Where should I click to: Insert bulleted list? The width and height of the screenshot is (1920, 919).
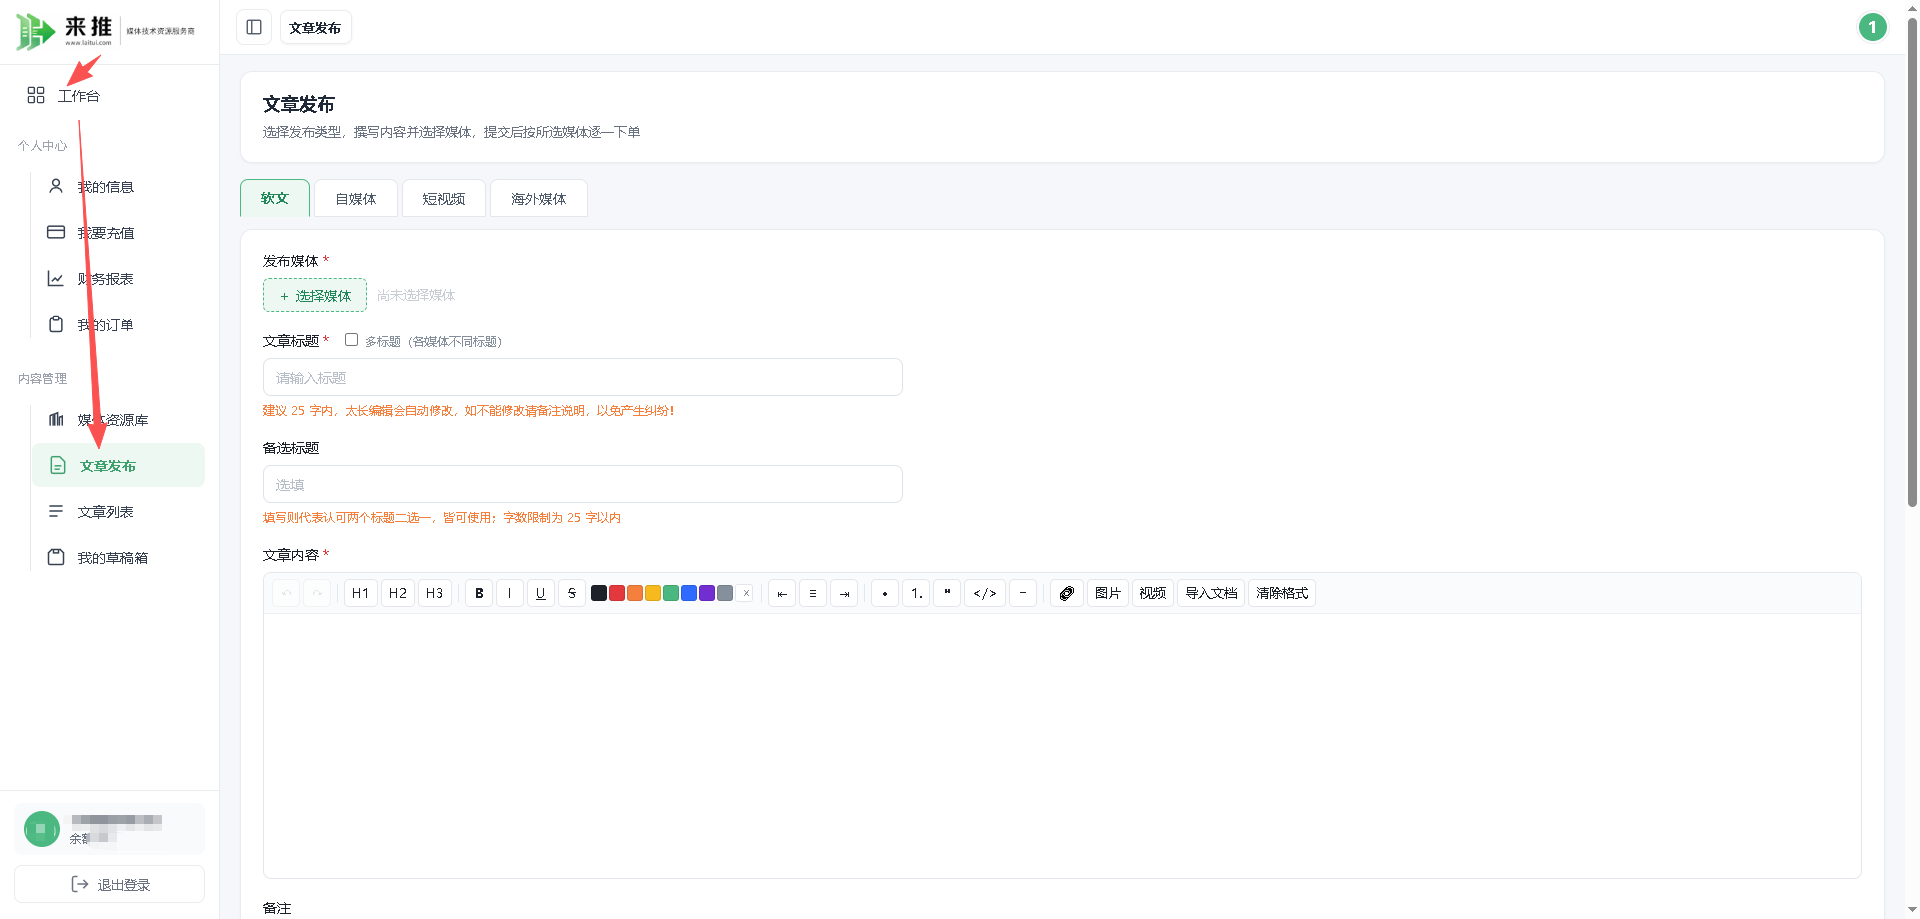[x=885, y=593]
